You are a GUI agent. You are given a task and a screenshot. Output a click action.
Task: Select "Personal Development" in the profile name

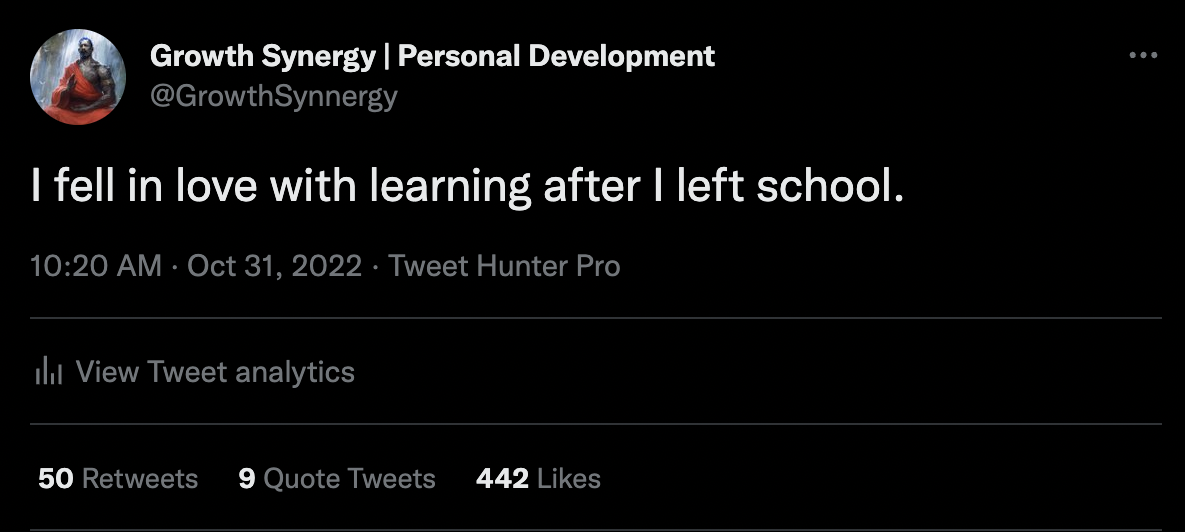click(556, 56)
